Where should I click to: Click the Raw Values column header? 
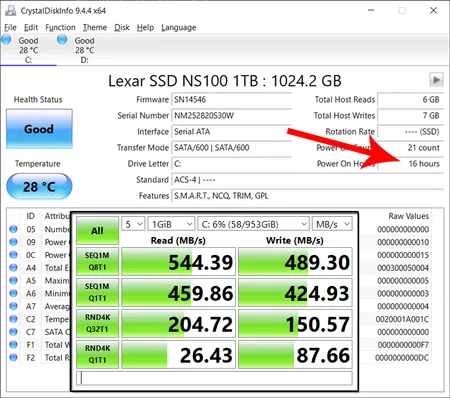coord(409,216)
